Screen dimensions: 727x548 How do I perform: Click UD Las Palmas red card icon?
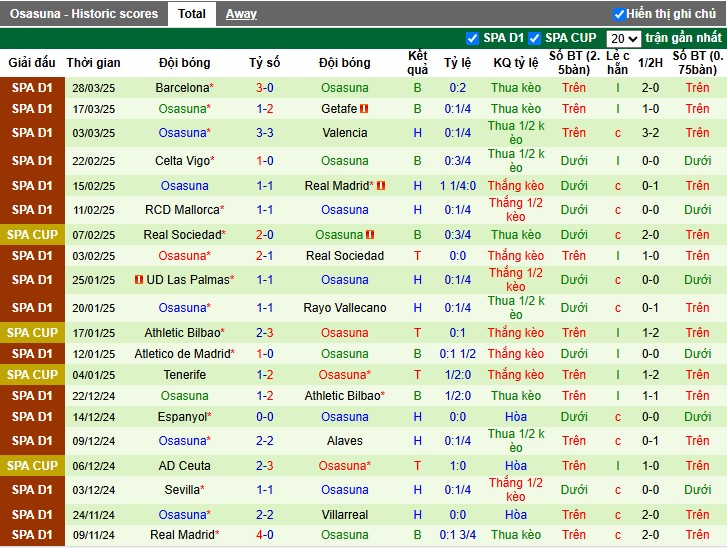tap(139, 280)
